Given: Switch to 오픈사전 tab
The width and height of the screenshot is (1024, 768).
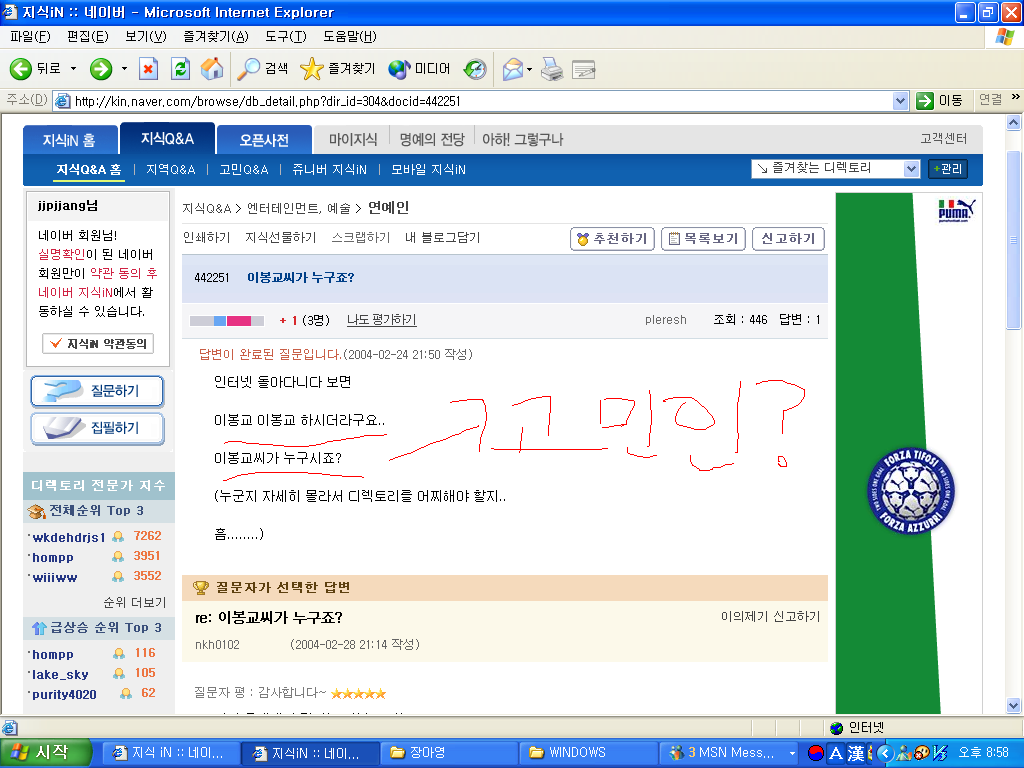Looking at the screenshot, I should [x=263, y=140].
